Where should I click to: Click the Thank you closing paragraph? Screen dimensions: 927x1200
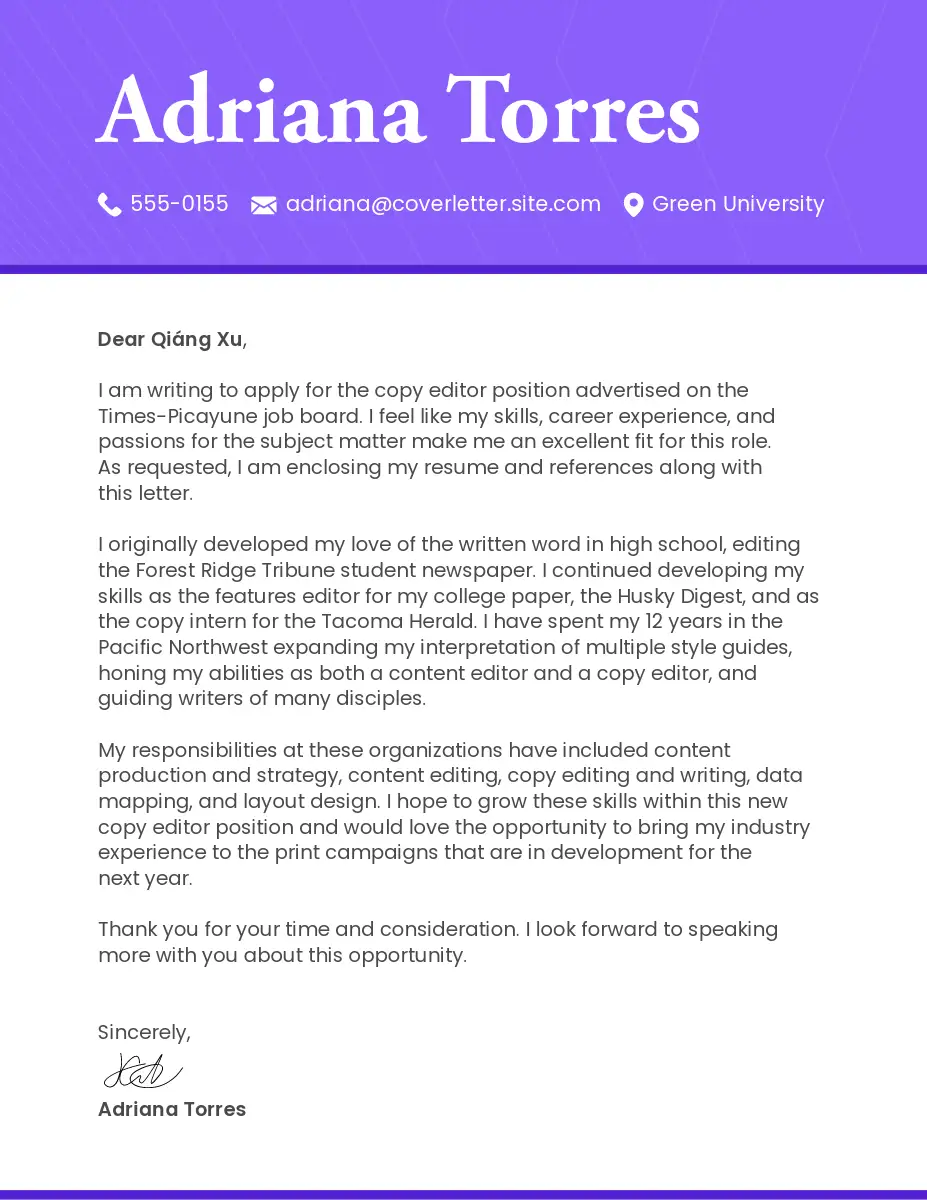pos(437,942)
